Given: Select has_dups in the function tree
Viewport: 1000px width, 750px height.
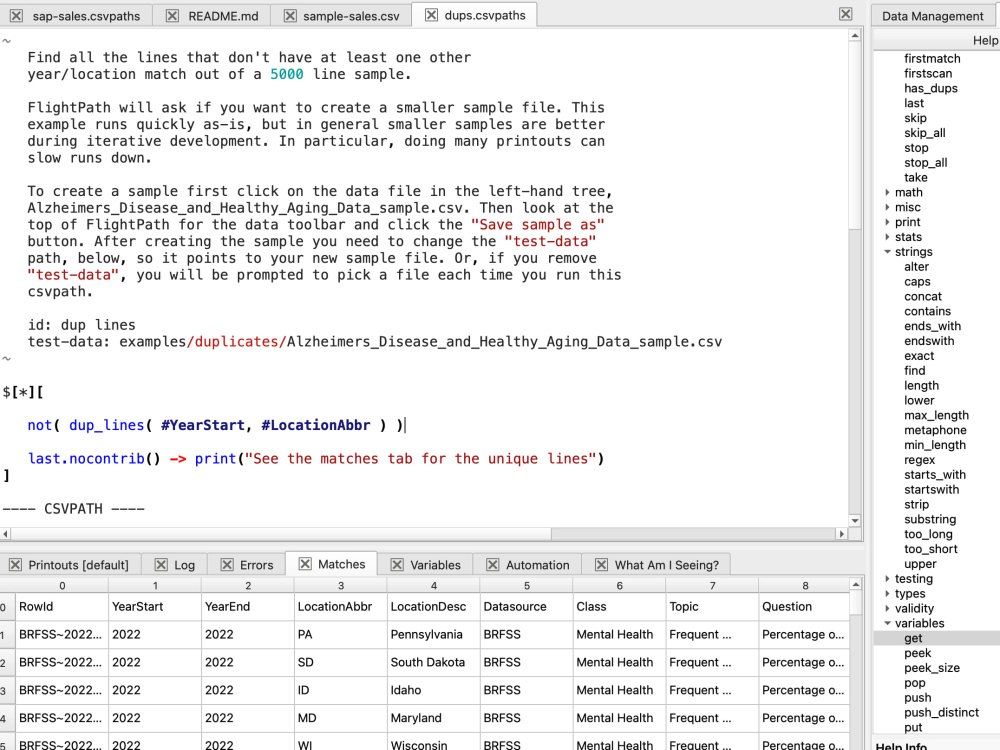Looking at the screenshot, I should point(930,88).
